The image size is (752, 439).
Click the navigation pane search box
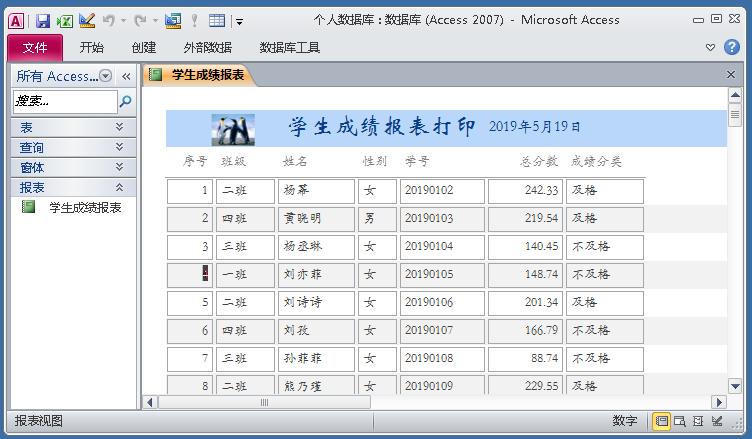pos(65,101)
